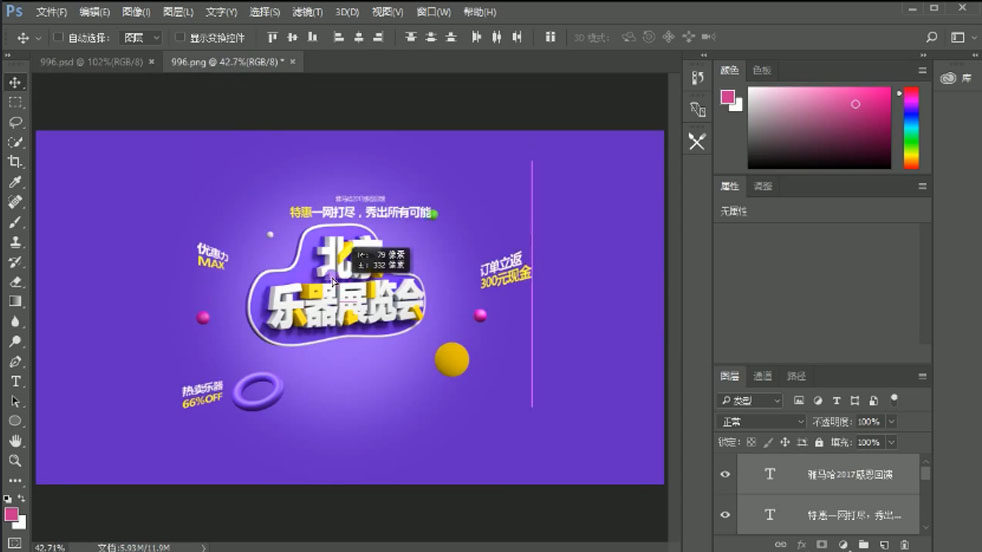The height and width of the screenshot is (552, 982).
Task: Select the Ellipse shape tool
Action: (15, 421)
